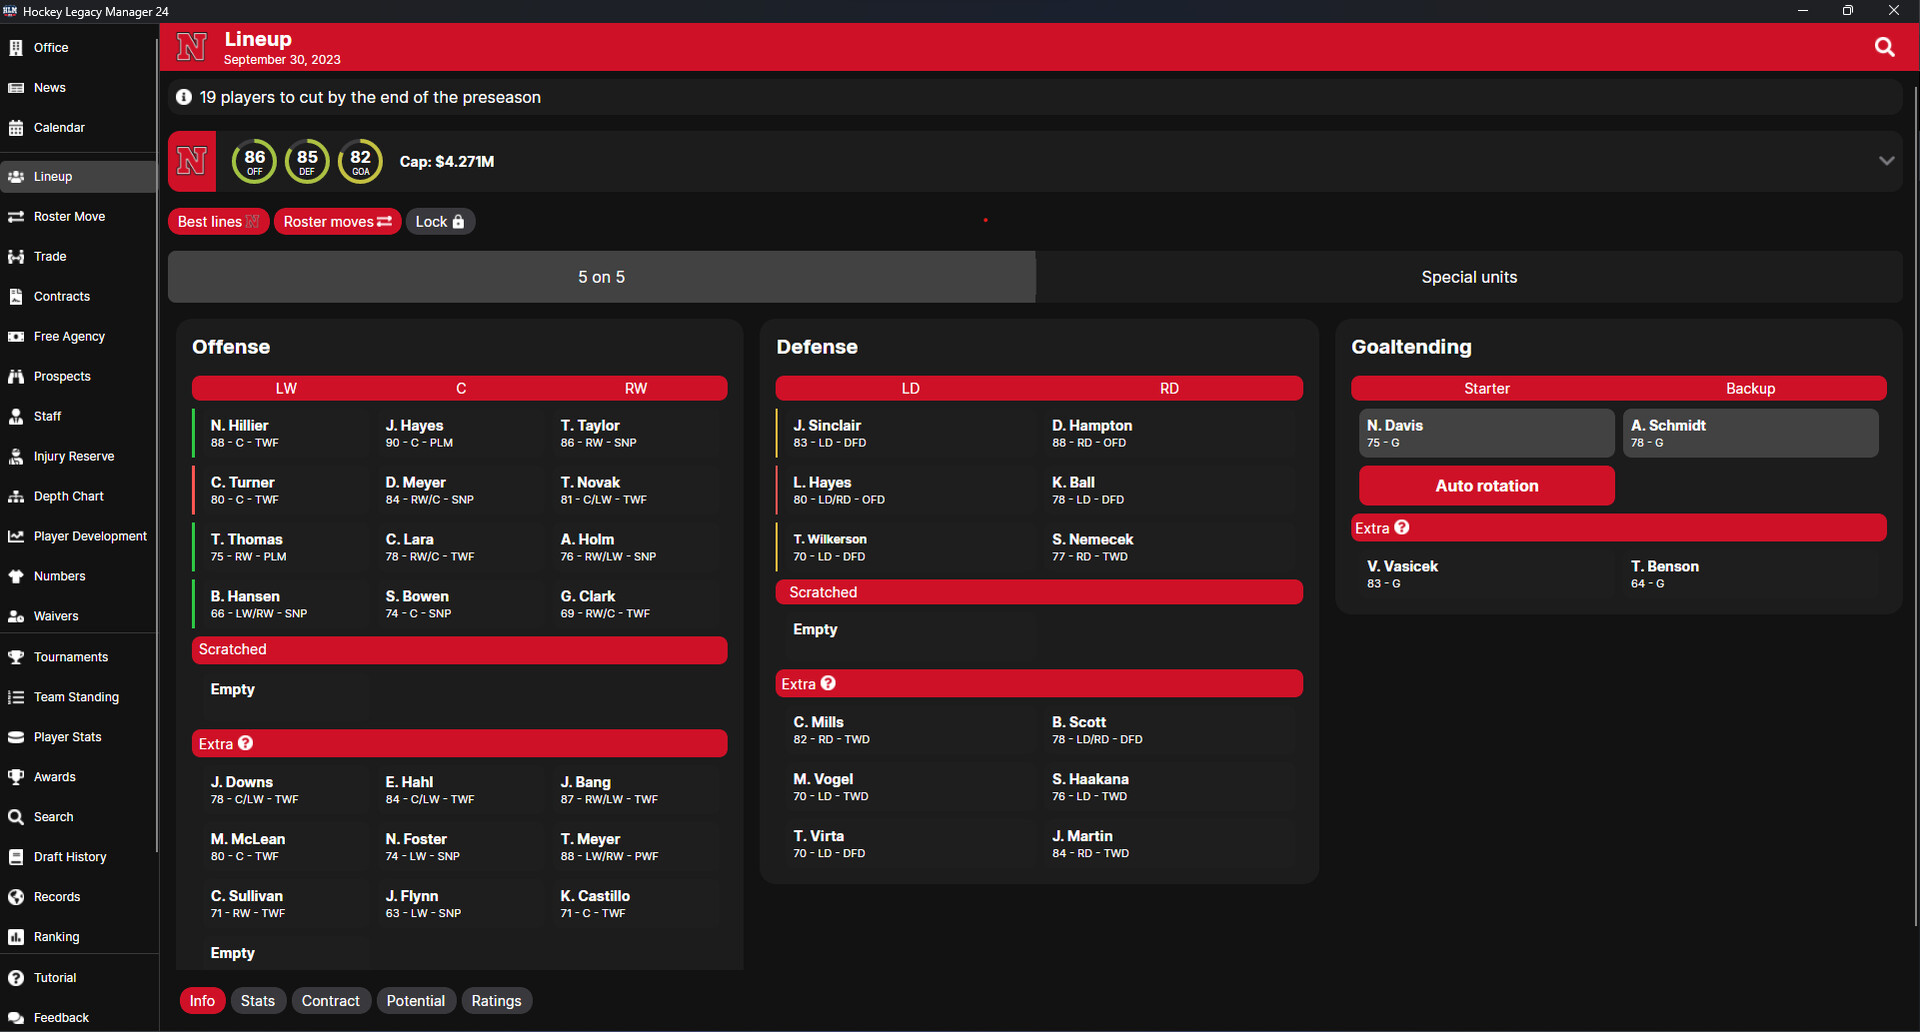The image size is (1920, 1032).
Task: Enable Best lines
Action: [x=217, y=221]
